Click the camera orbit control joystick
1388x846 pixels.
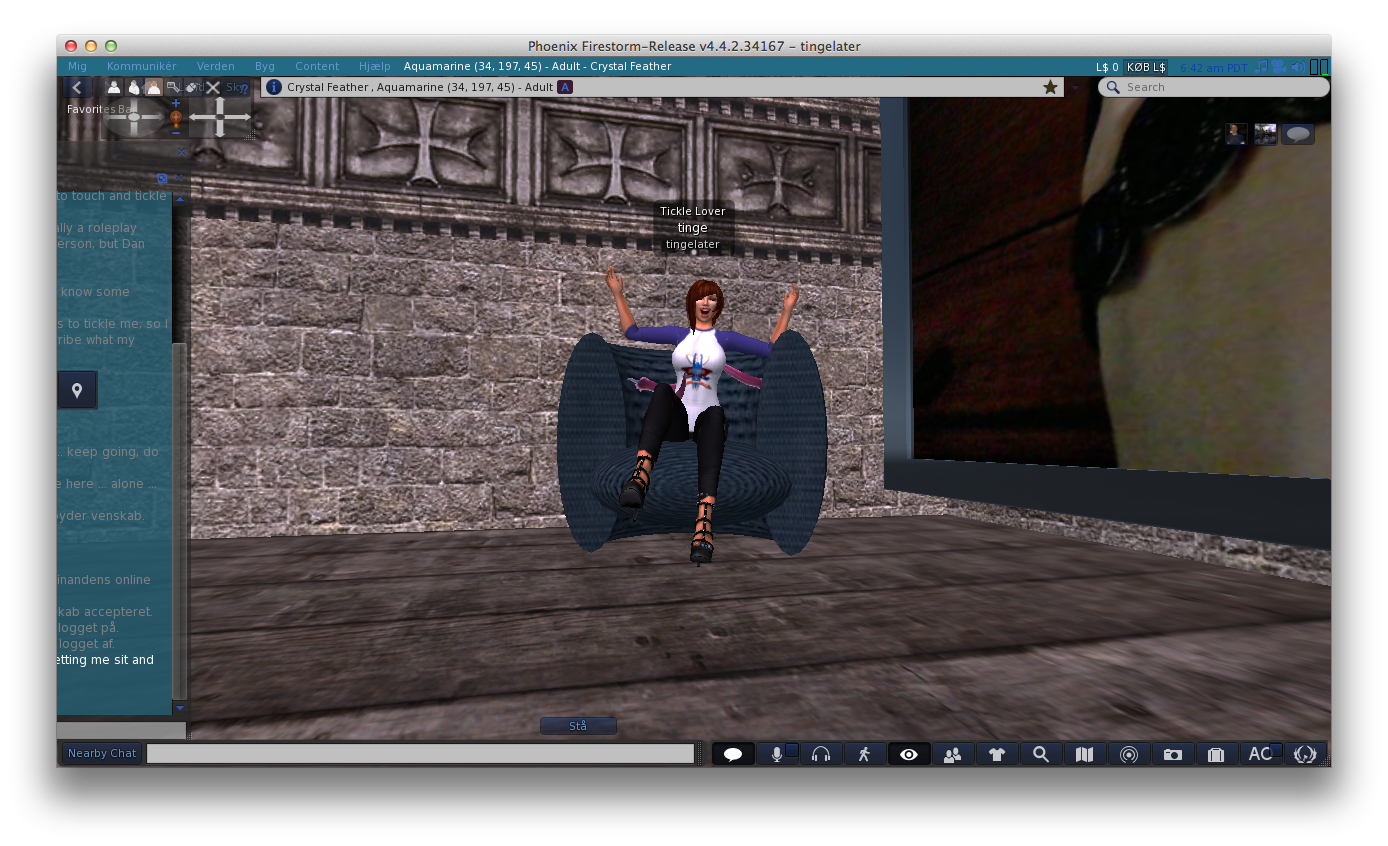pyautogui.click(x=134, y=117)
